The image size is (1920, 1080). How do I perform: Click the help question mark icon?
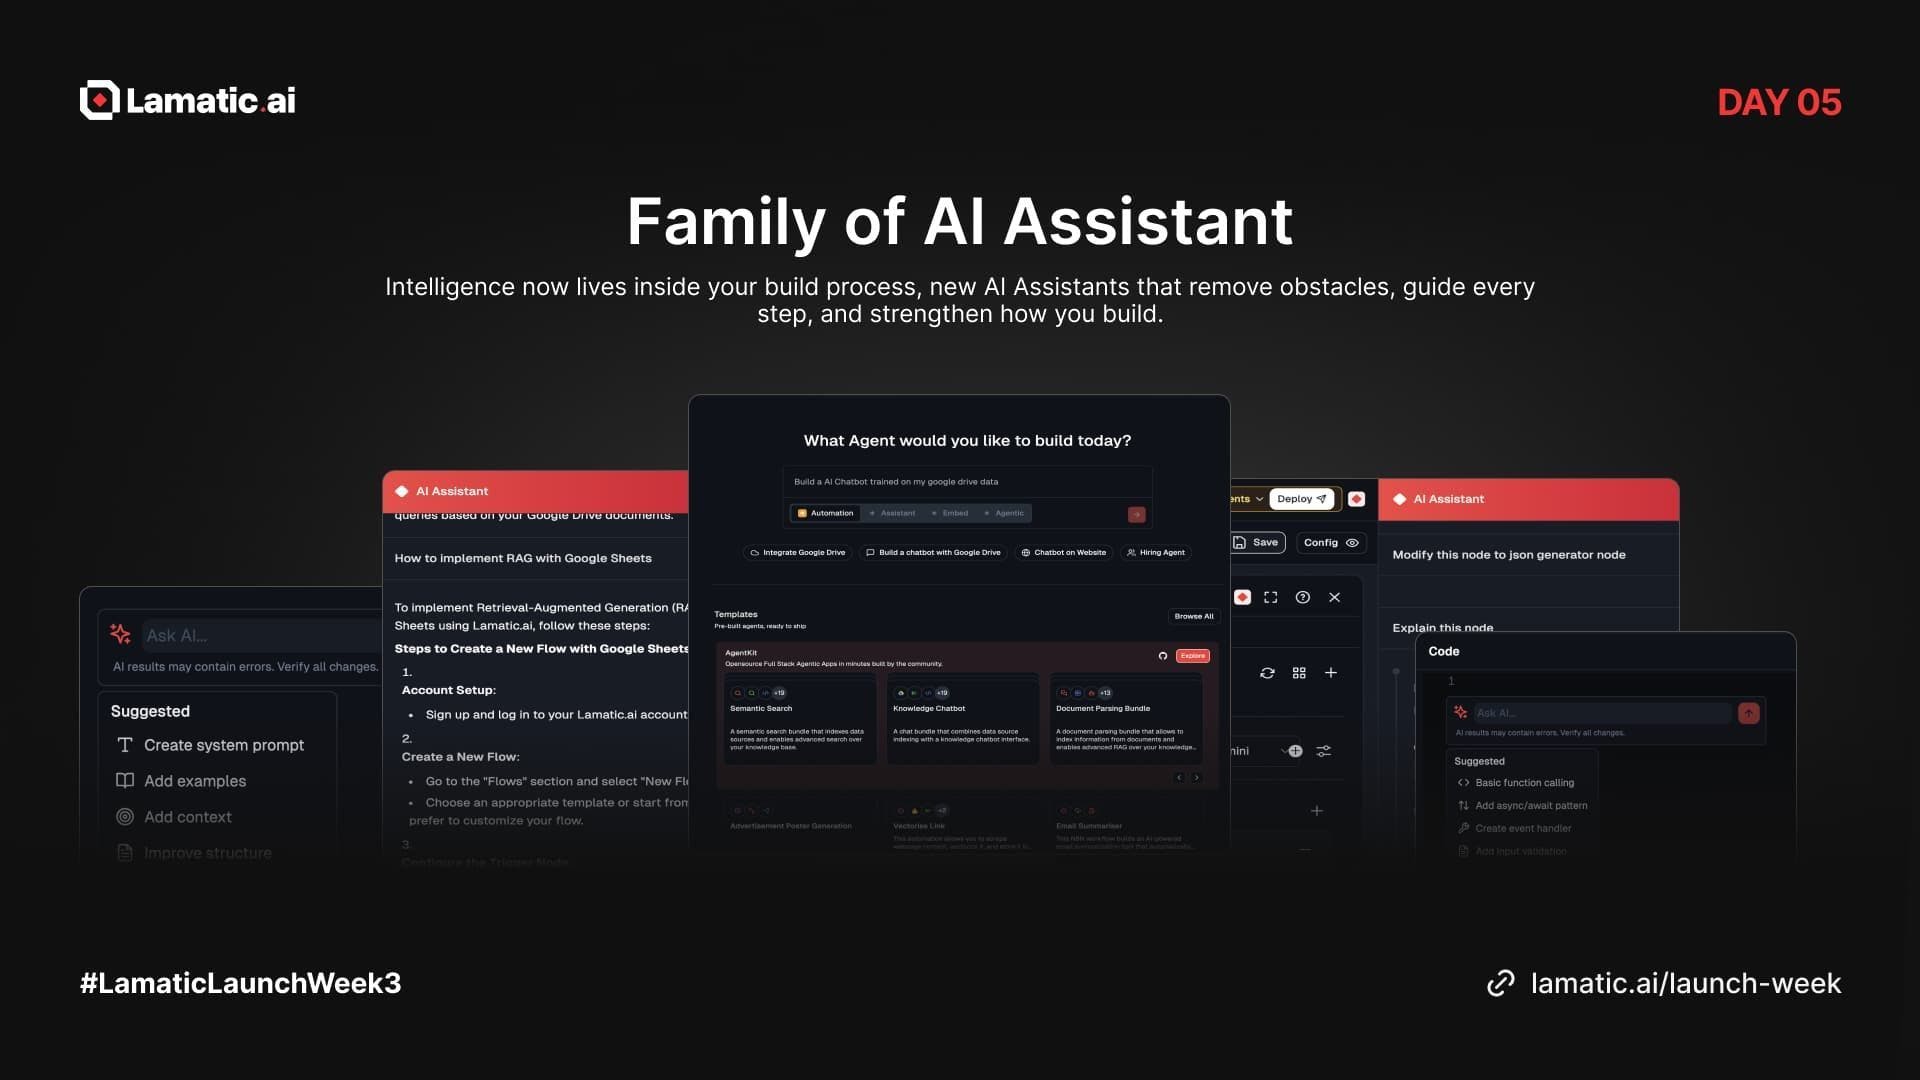click(x=1302, y=597)
